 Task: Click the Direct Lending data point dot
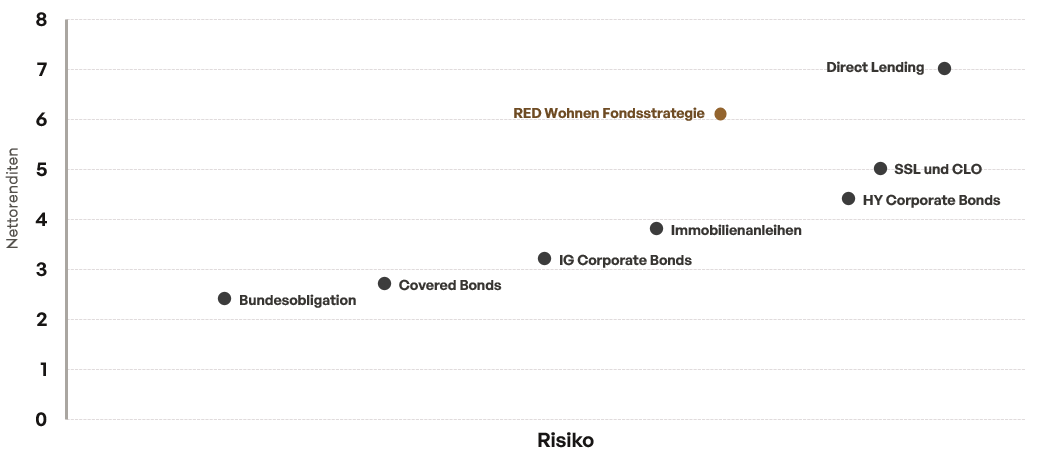click(944, 69)
